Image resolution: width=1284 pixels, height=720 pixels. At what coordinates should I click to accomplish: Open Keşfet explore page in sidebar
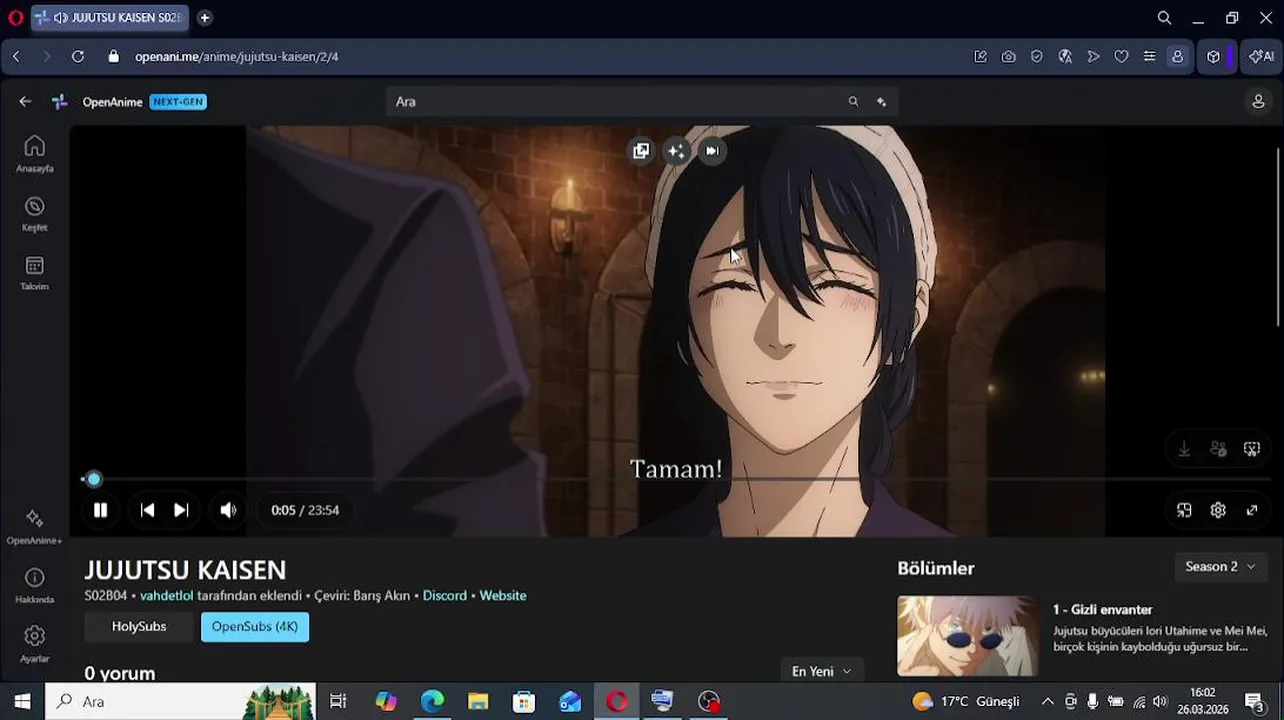tap(34, 213)
